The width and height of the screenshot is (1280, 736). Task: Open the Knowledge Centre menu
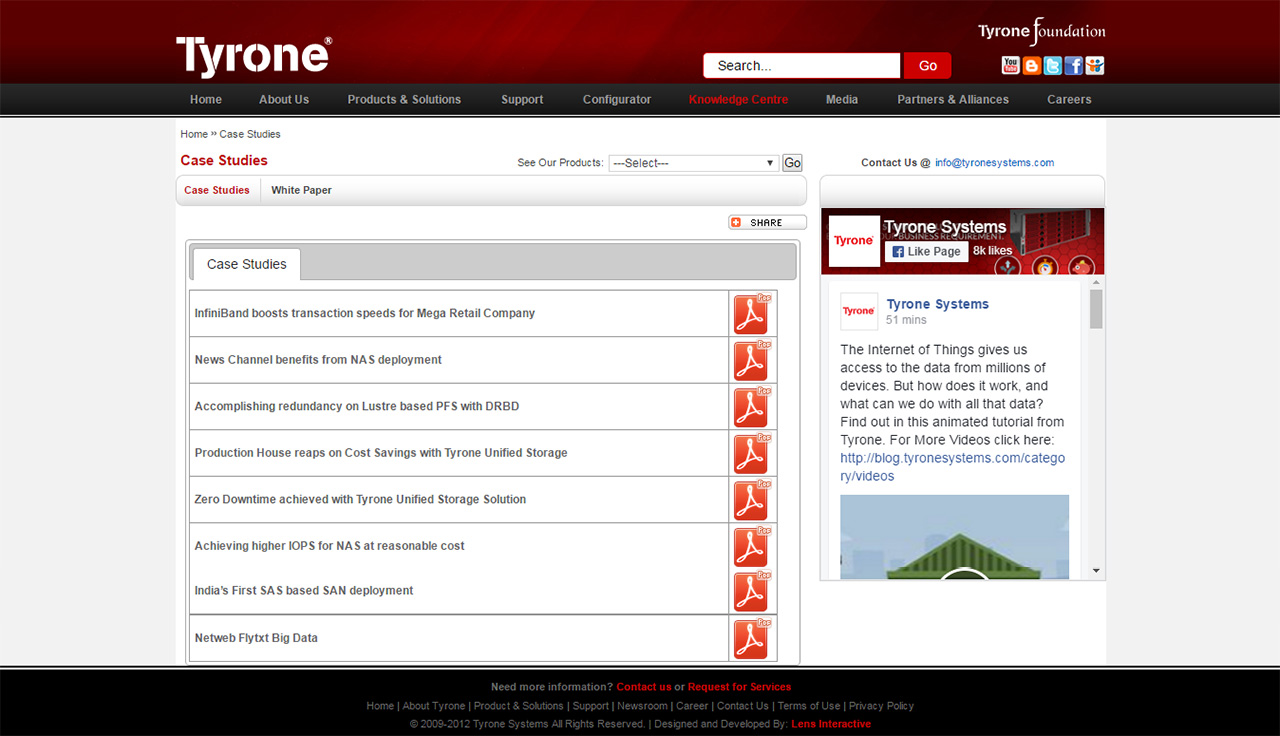[x=738, y=100]
